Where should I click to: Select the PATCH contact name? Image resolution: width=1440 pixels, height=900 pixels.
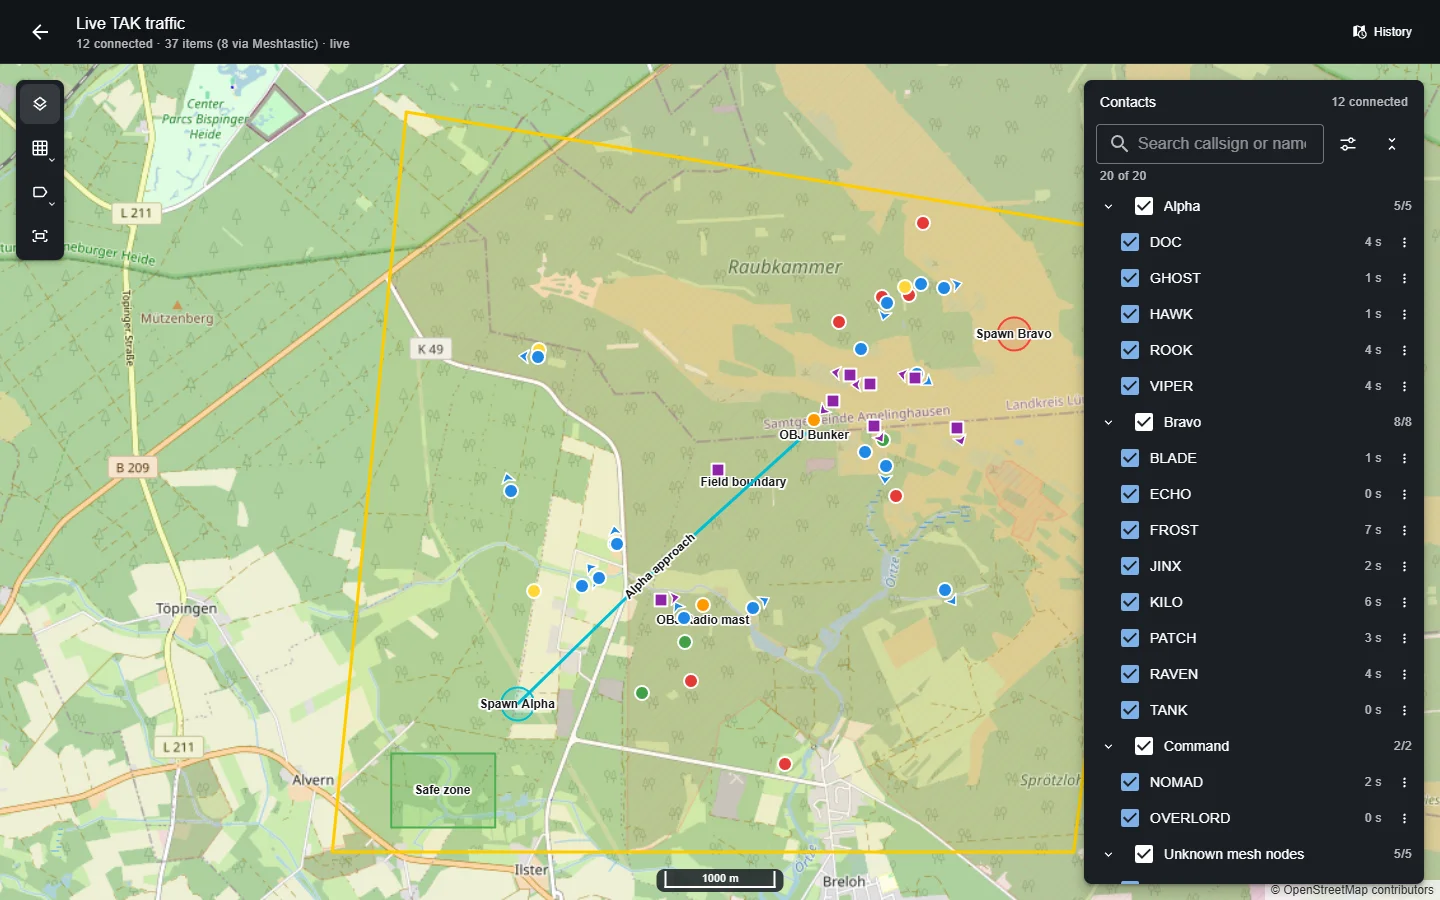(x=1173, y=638)
